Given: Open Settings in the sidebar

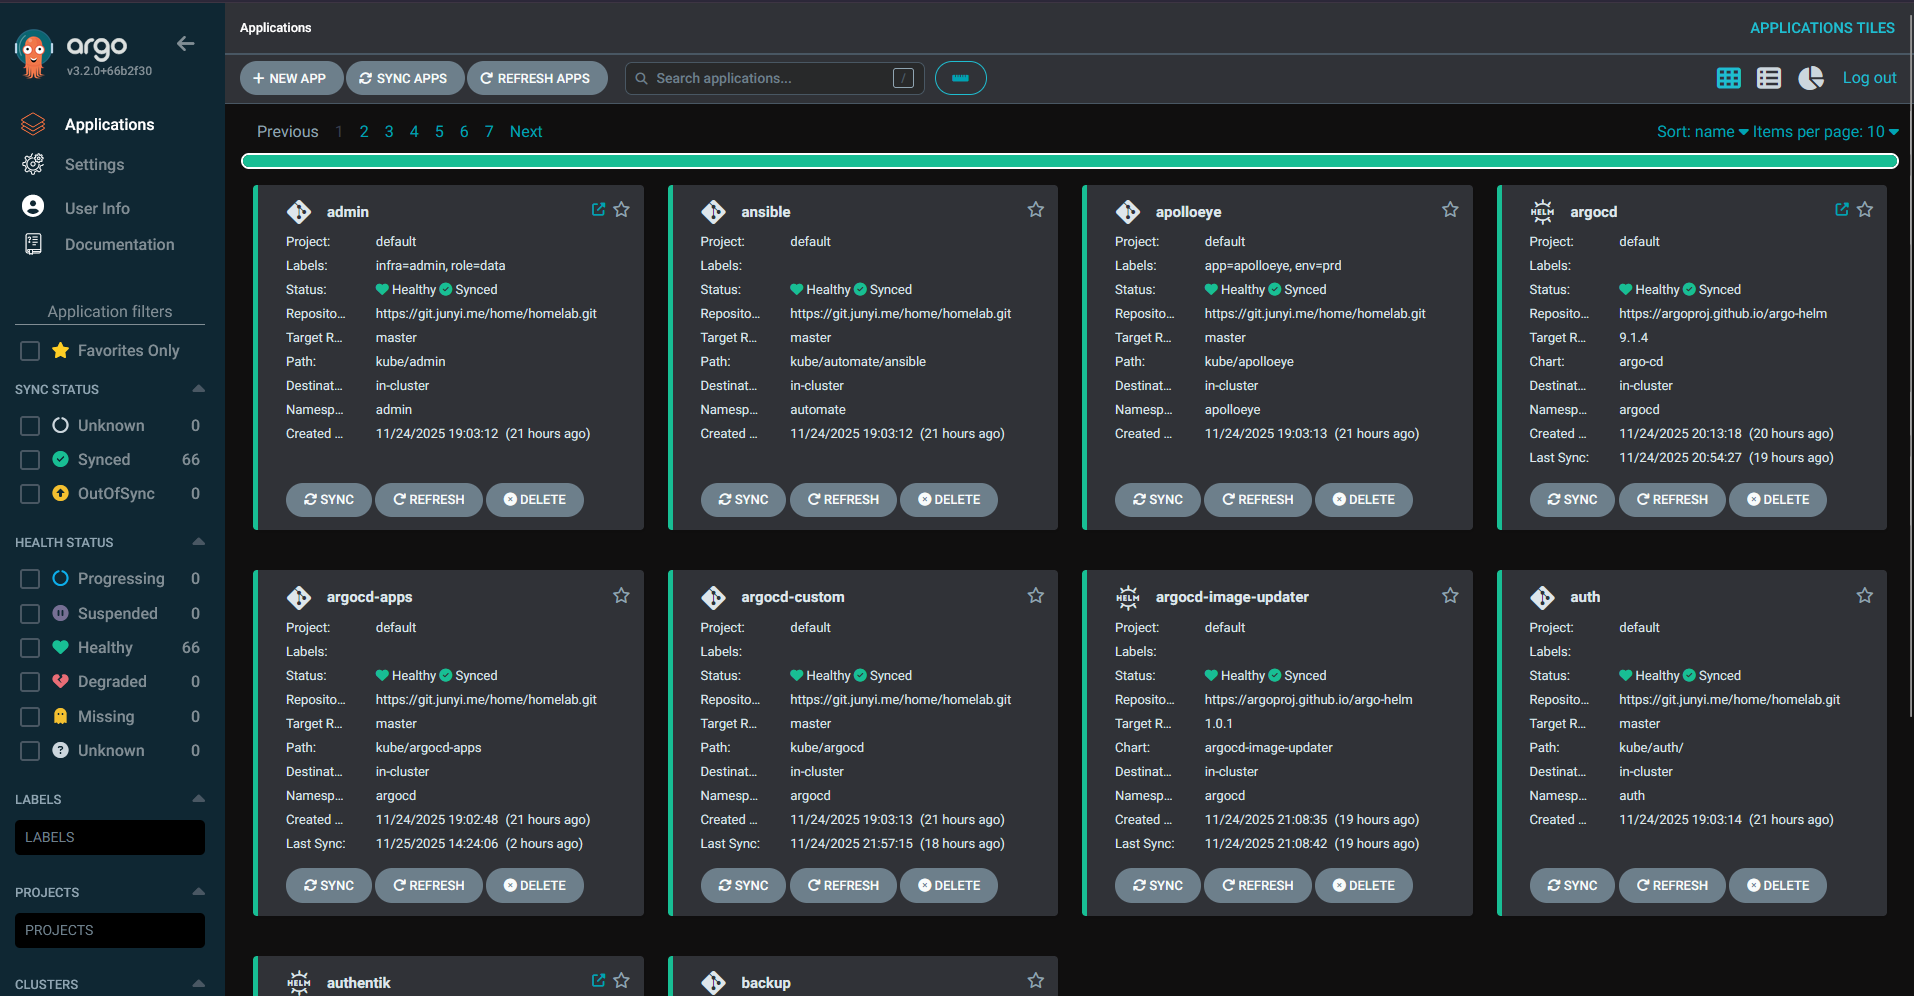Looking at the screenshot, I should pyautogui.click(x=94, y=165).
